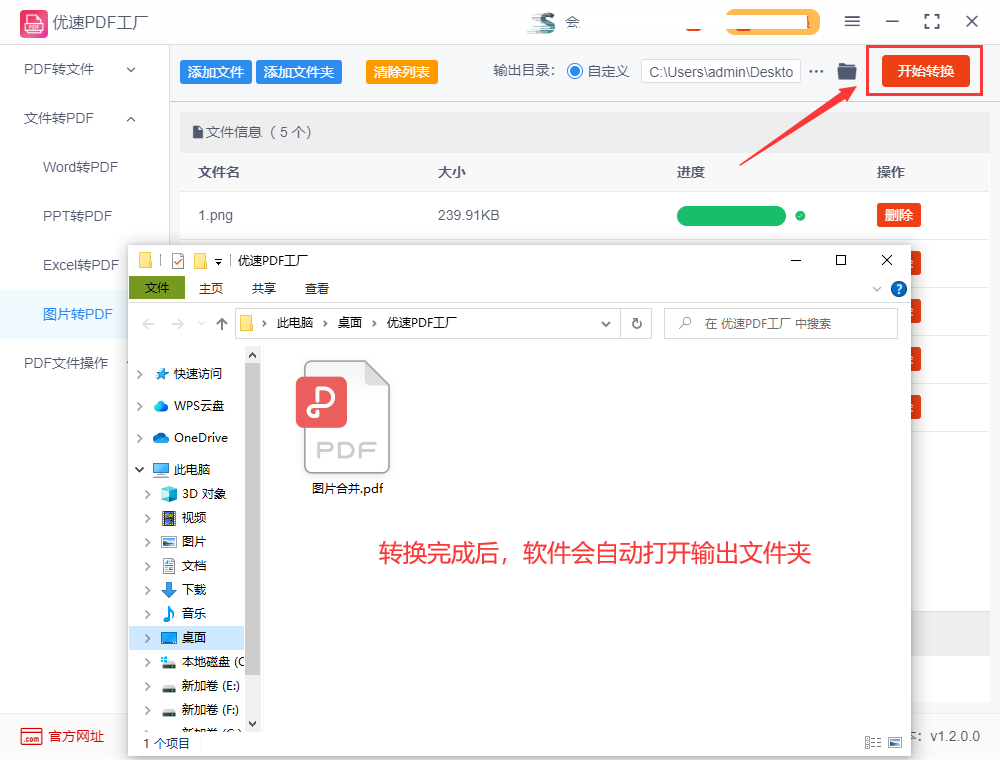
Task: Select 图片 folder in navigation tree
Action: (193, 541)
